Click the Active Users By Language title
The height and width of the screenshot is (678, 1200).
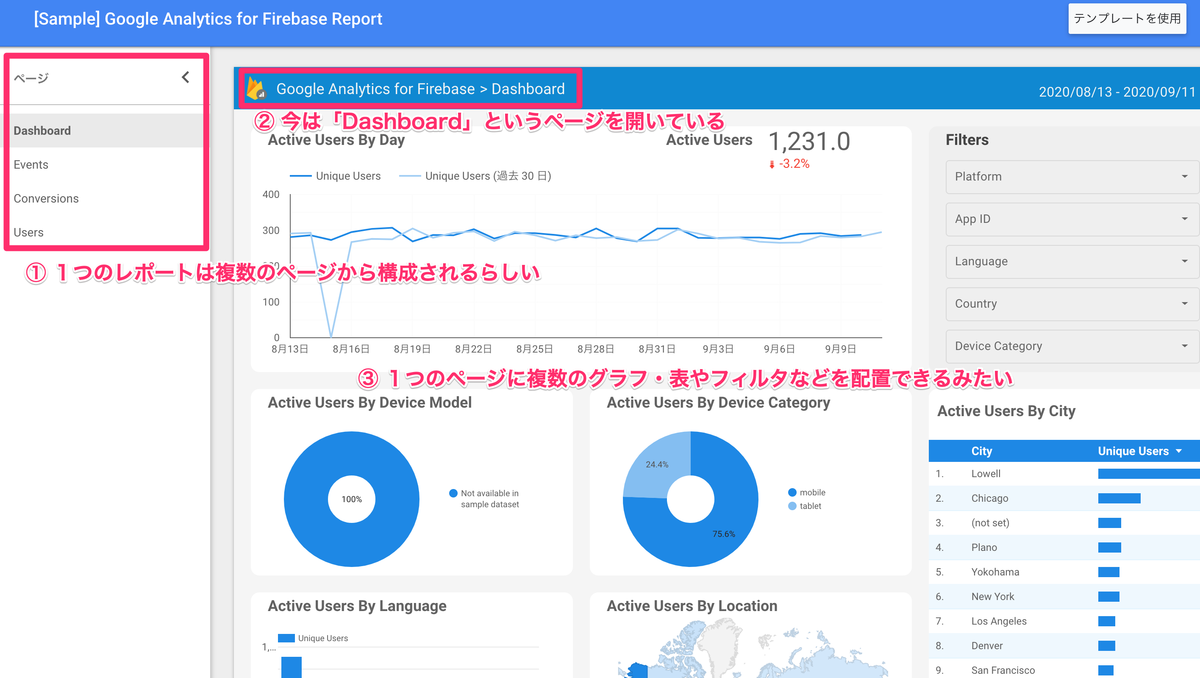click(357, 606)
